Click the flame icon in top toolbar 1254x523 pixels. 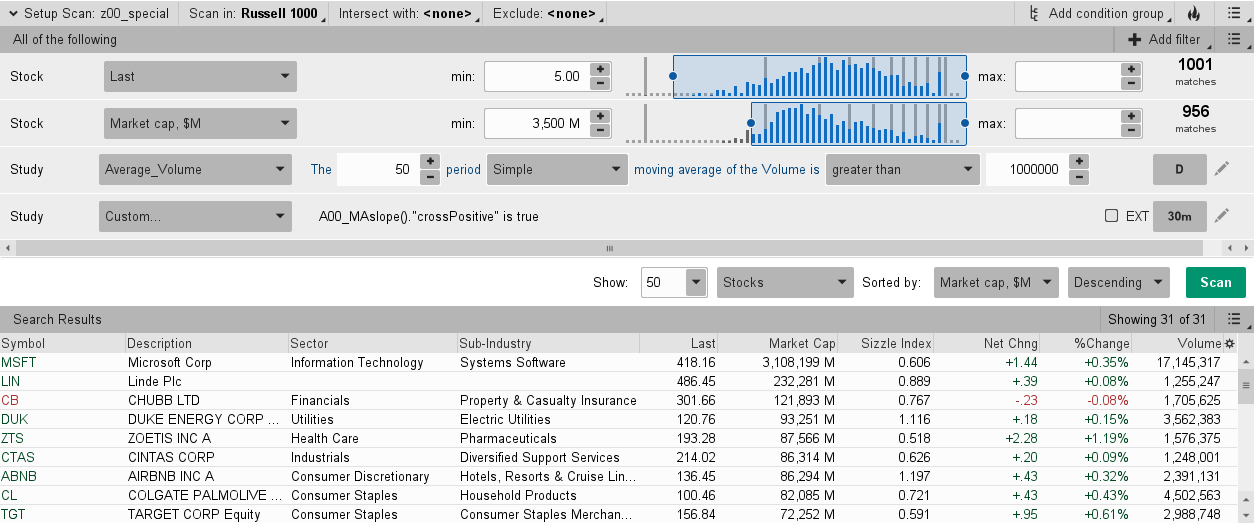tap(1193, 14)
